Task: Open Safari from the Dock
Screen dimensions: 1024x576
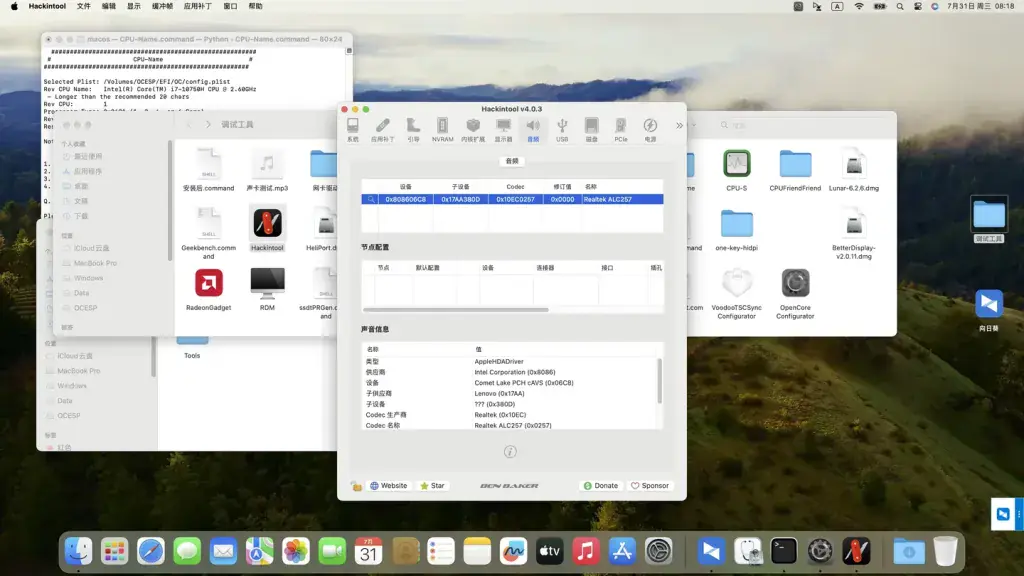Action: [x=151, y=551]
